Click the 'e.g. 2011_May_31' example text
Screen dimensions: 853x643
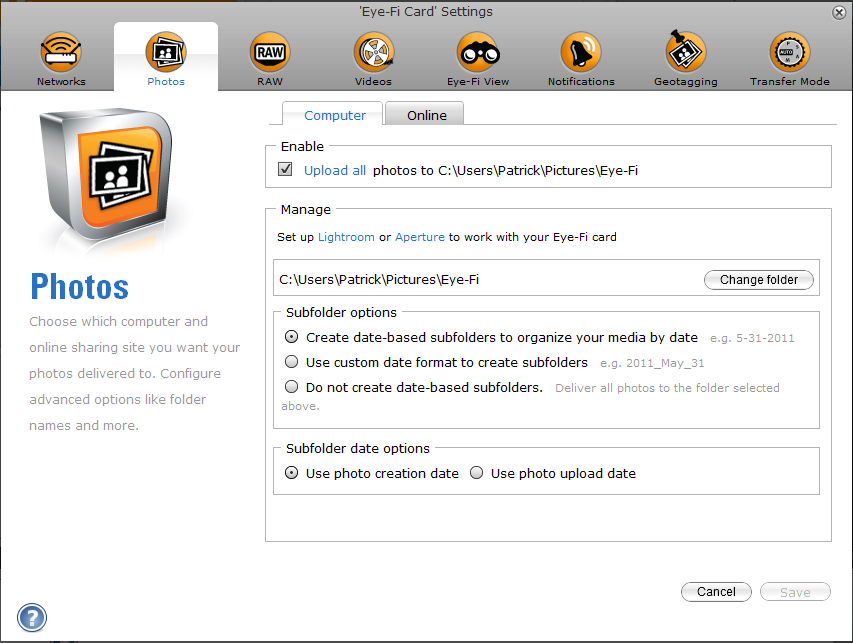pos(652,363)
